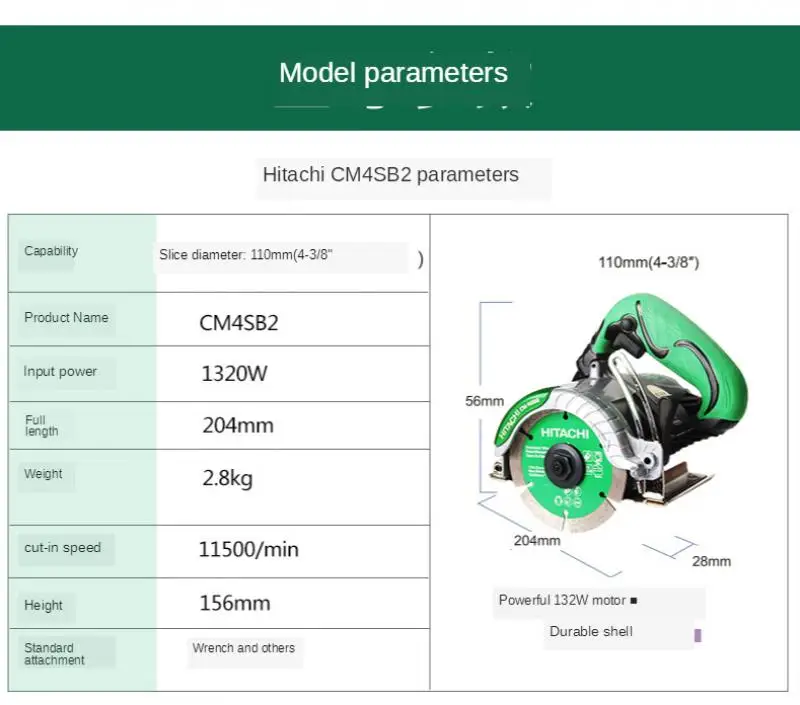Viewport: 800px width, 705px height.
Task: Click the 'Height' row label
Action: pos(43,605)
